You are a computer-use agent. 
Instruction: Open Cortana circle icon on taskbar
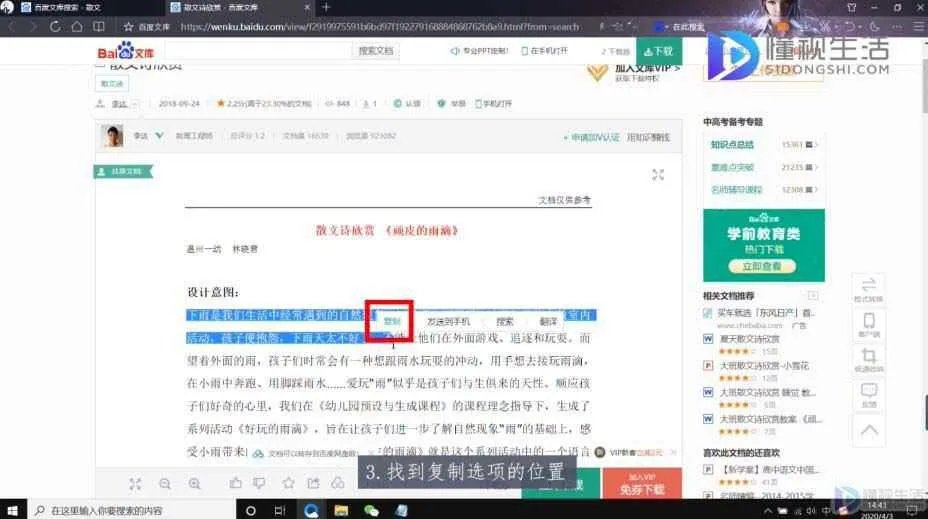point(250,510)
